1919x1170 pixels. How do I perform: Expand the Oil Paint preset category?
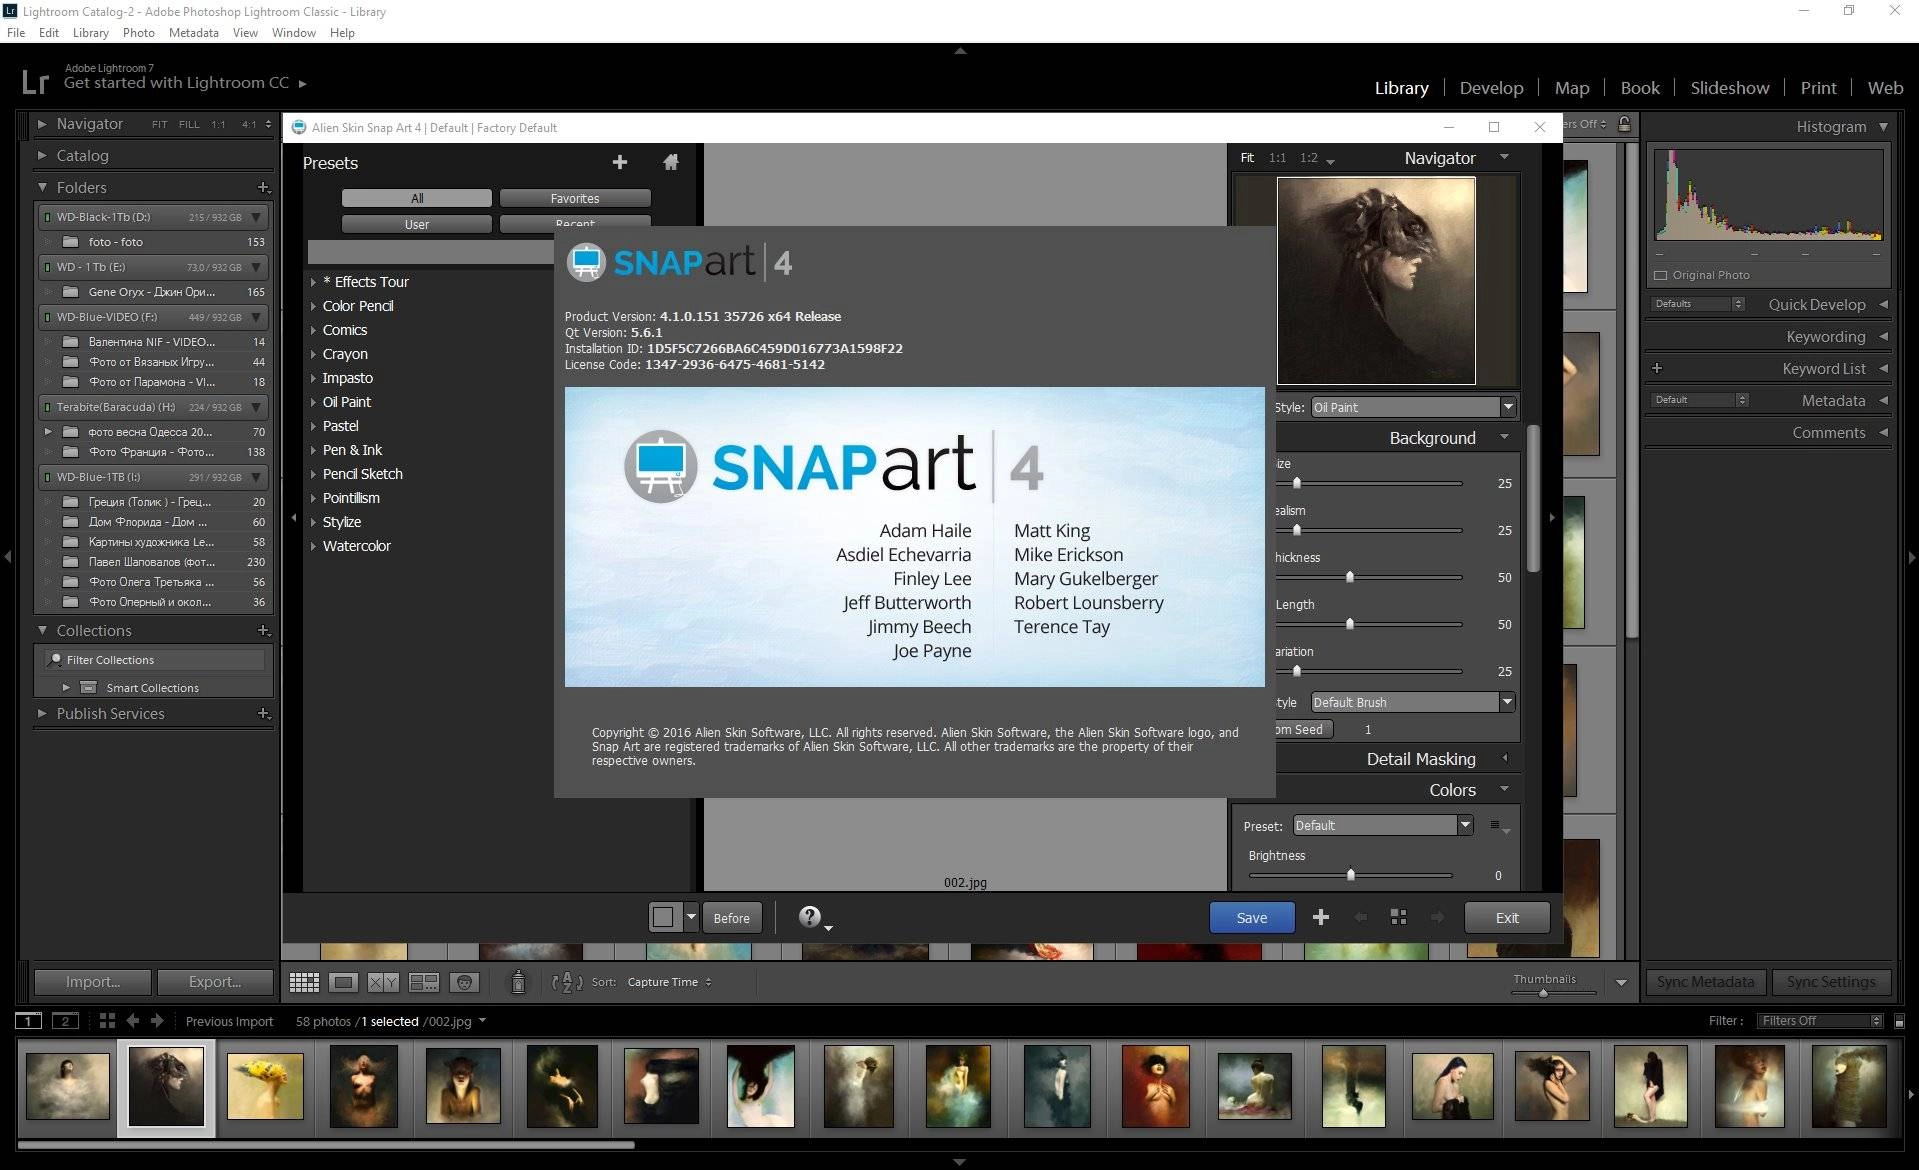(313, 402)
